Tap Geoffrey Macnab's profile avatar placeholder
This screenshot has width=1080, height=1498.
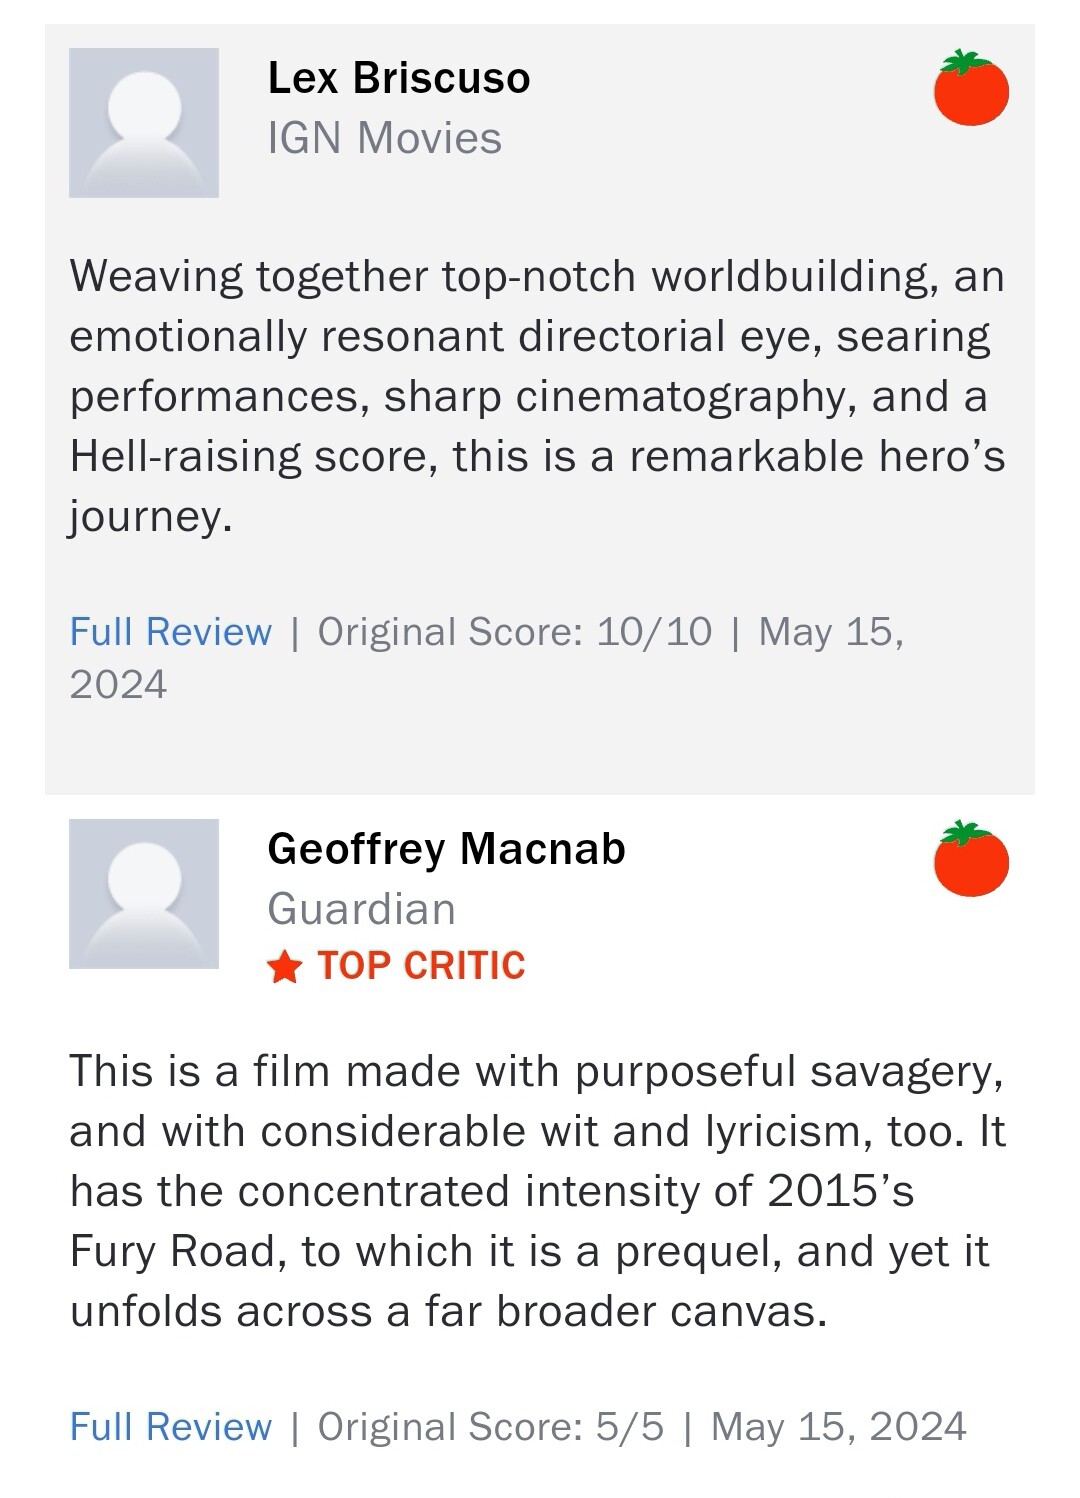(x=144, y=894)
